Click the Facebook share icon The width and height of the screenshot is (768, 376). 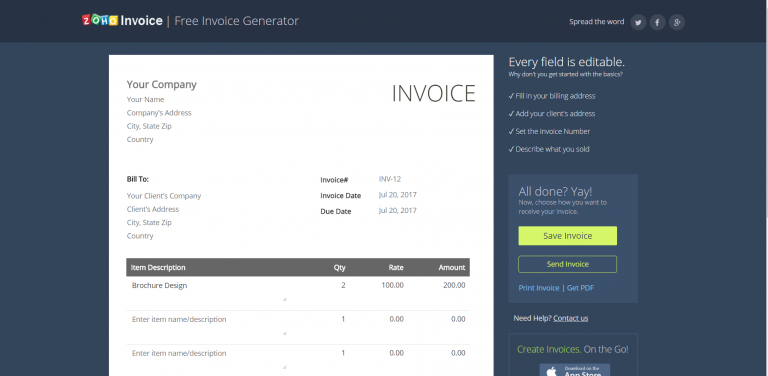click(x=657, y=22)
